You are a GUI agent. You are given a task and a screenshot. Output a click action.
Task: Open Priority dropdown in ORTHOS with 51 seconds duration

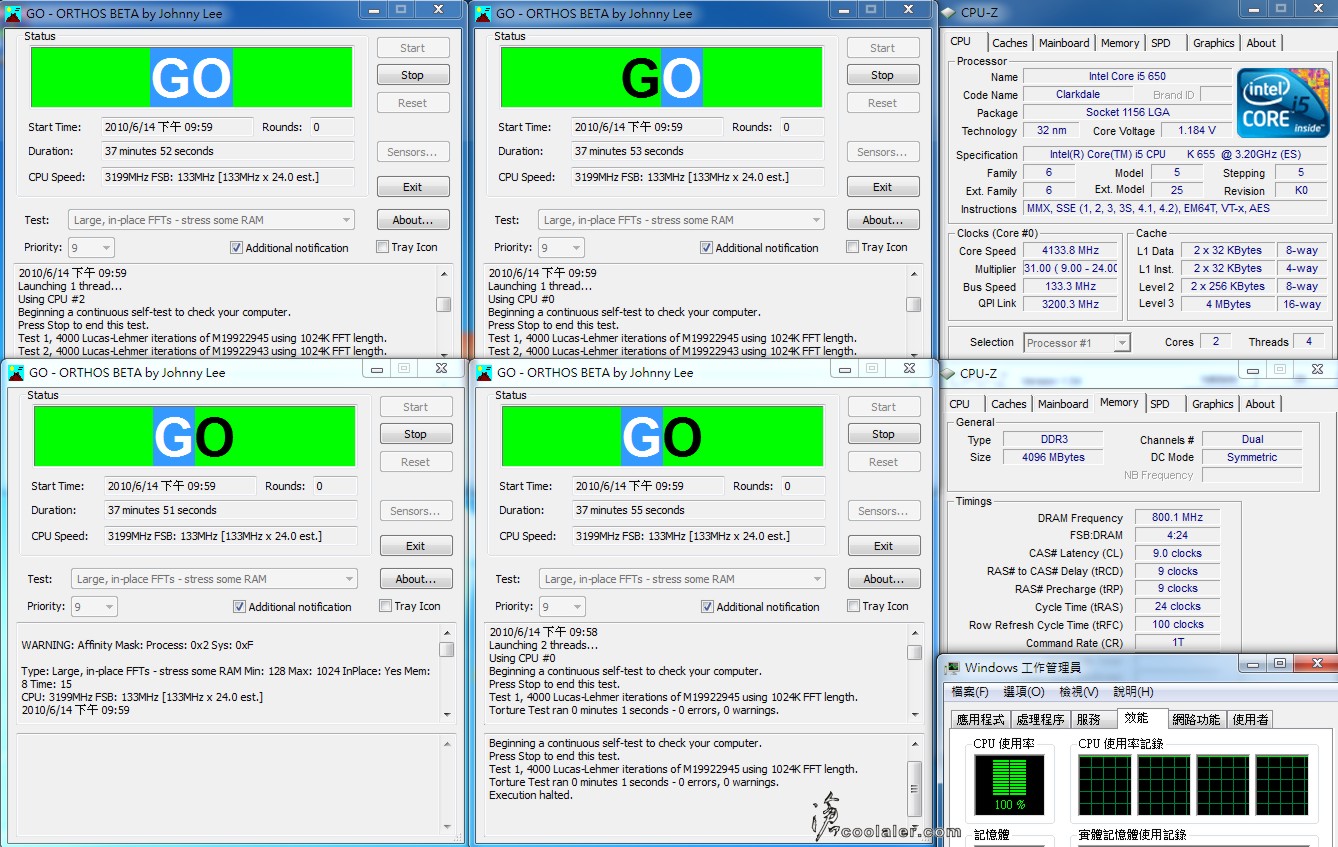click(x=94, y=606)
